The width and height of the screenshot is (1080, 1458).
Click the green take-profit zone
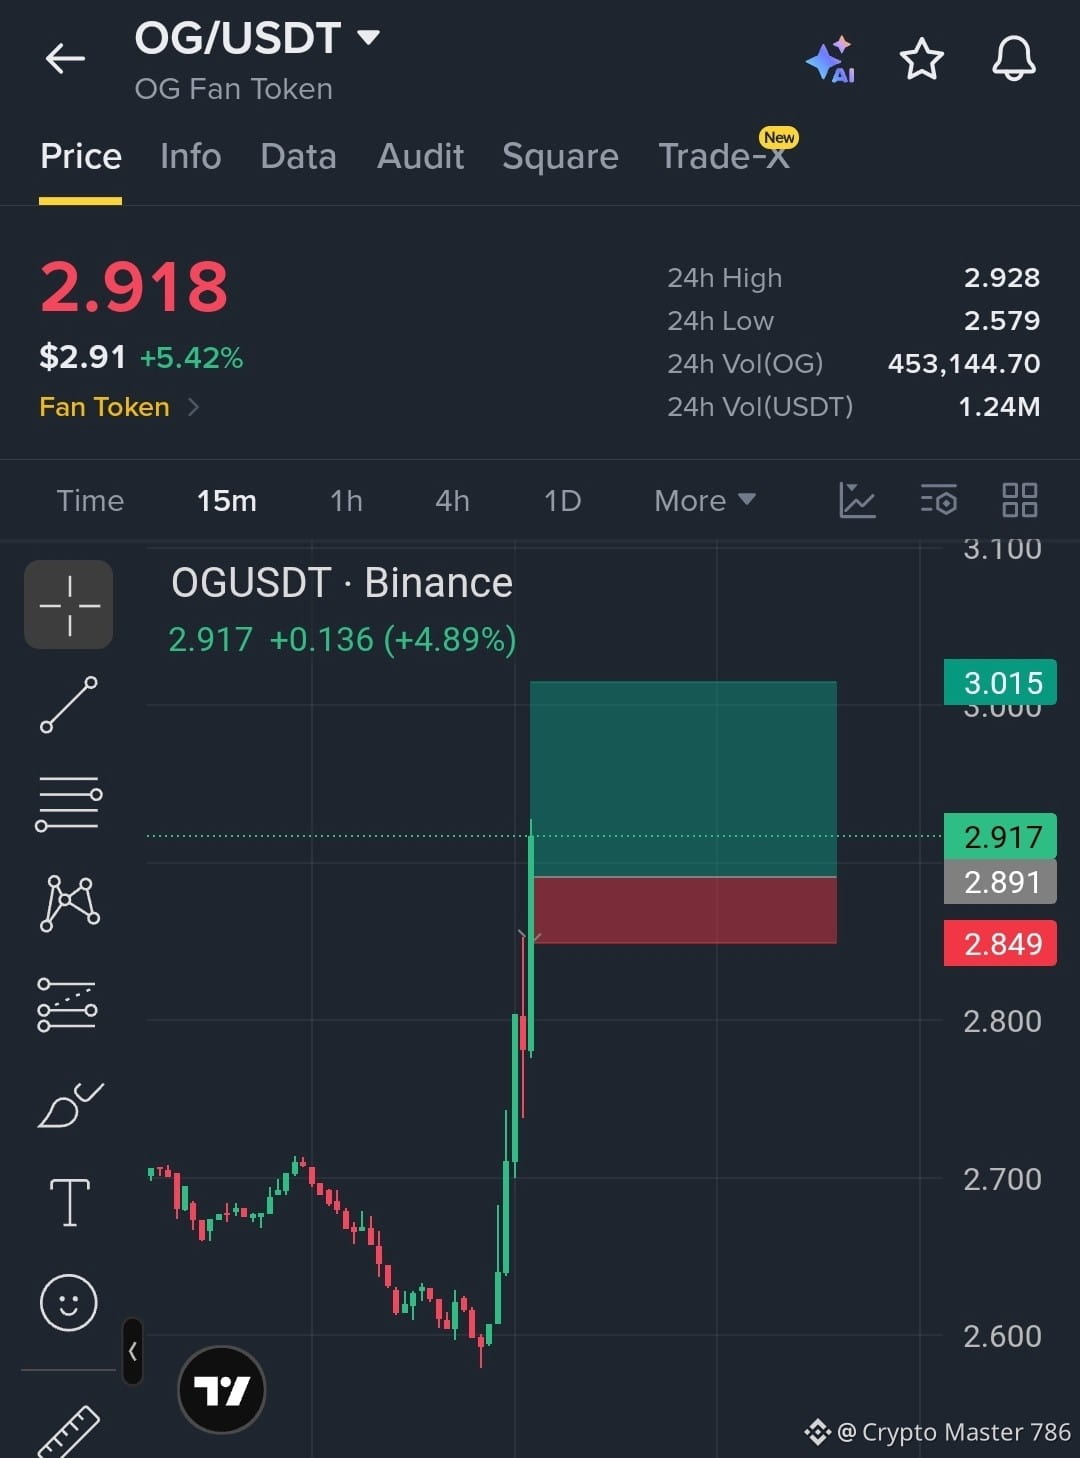point(683,779)
